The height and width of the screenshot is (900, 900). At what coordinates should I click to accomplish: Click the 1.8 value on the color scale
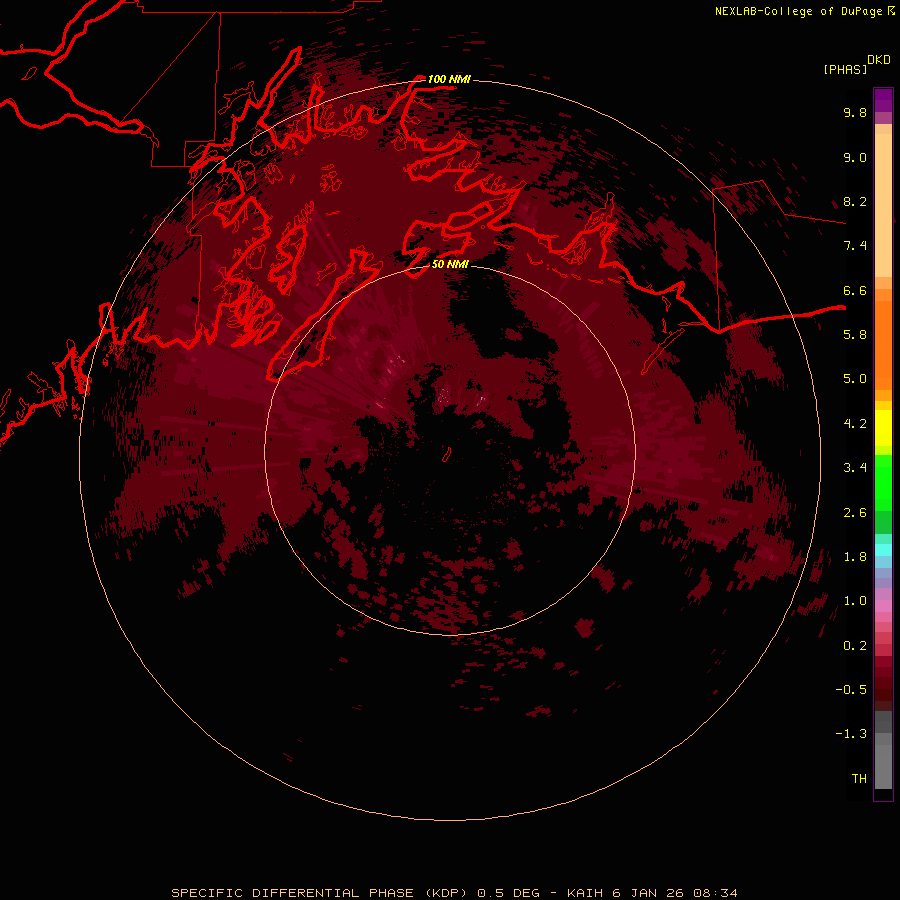pos(855,557)
